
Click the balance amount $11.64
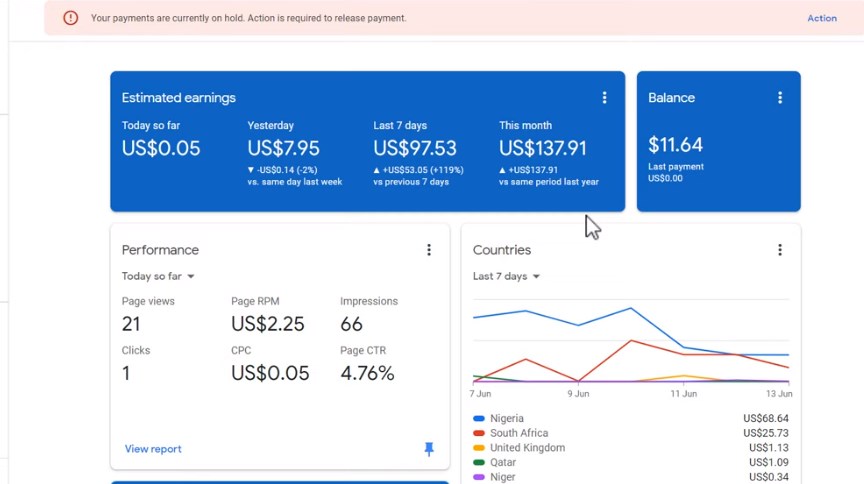[675, 145]
